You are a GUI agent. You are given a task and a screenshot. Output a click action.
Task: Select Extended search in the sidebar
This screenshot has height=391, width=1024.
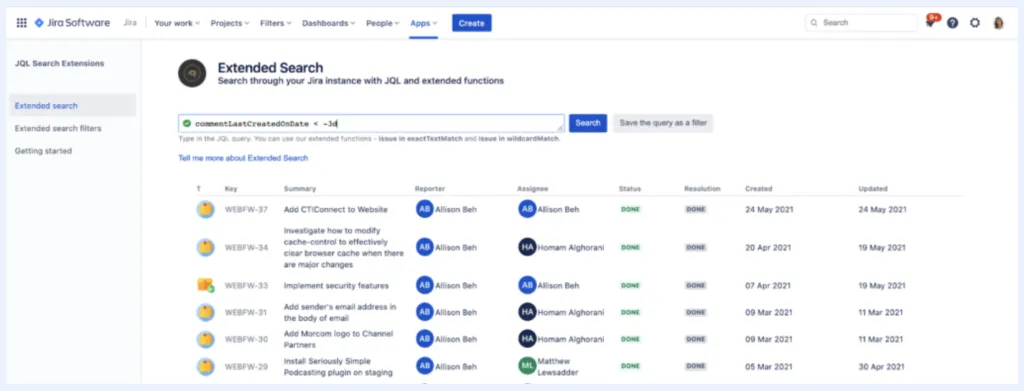point(72,105)
